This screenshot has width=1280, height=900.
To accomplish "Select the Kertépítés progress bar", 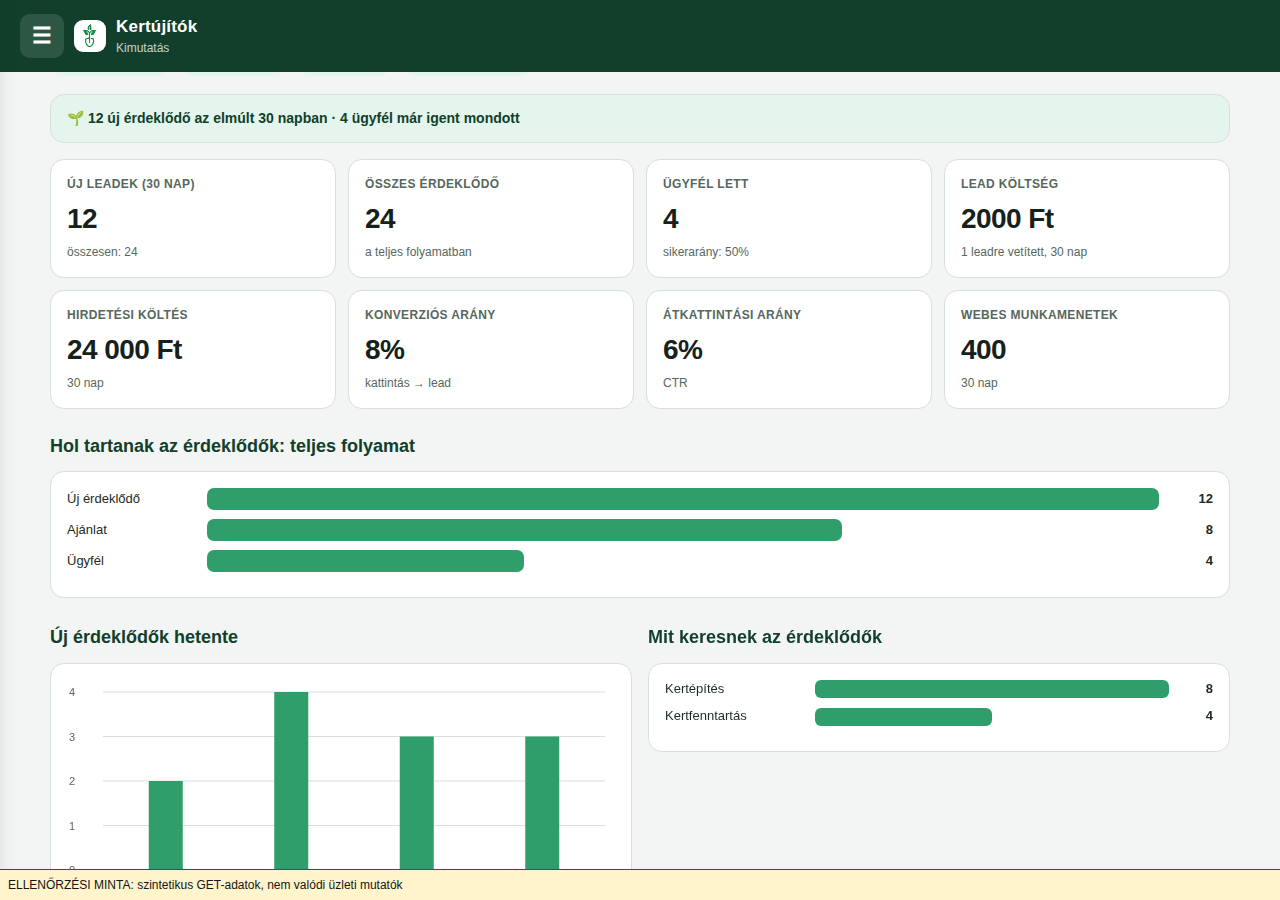I will click(992, 689).
